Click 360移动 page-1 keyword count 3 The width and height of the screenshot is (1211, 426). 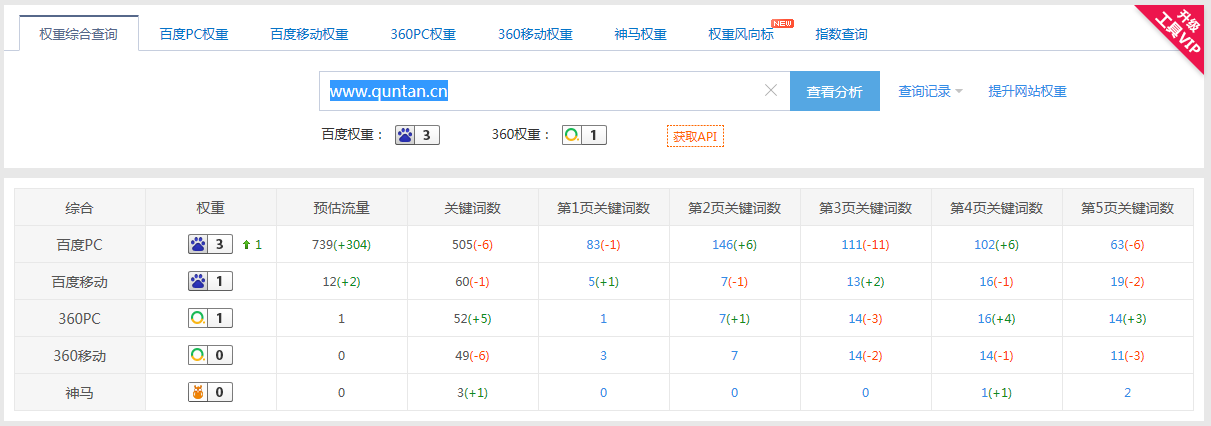pos(603,356)
